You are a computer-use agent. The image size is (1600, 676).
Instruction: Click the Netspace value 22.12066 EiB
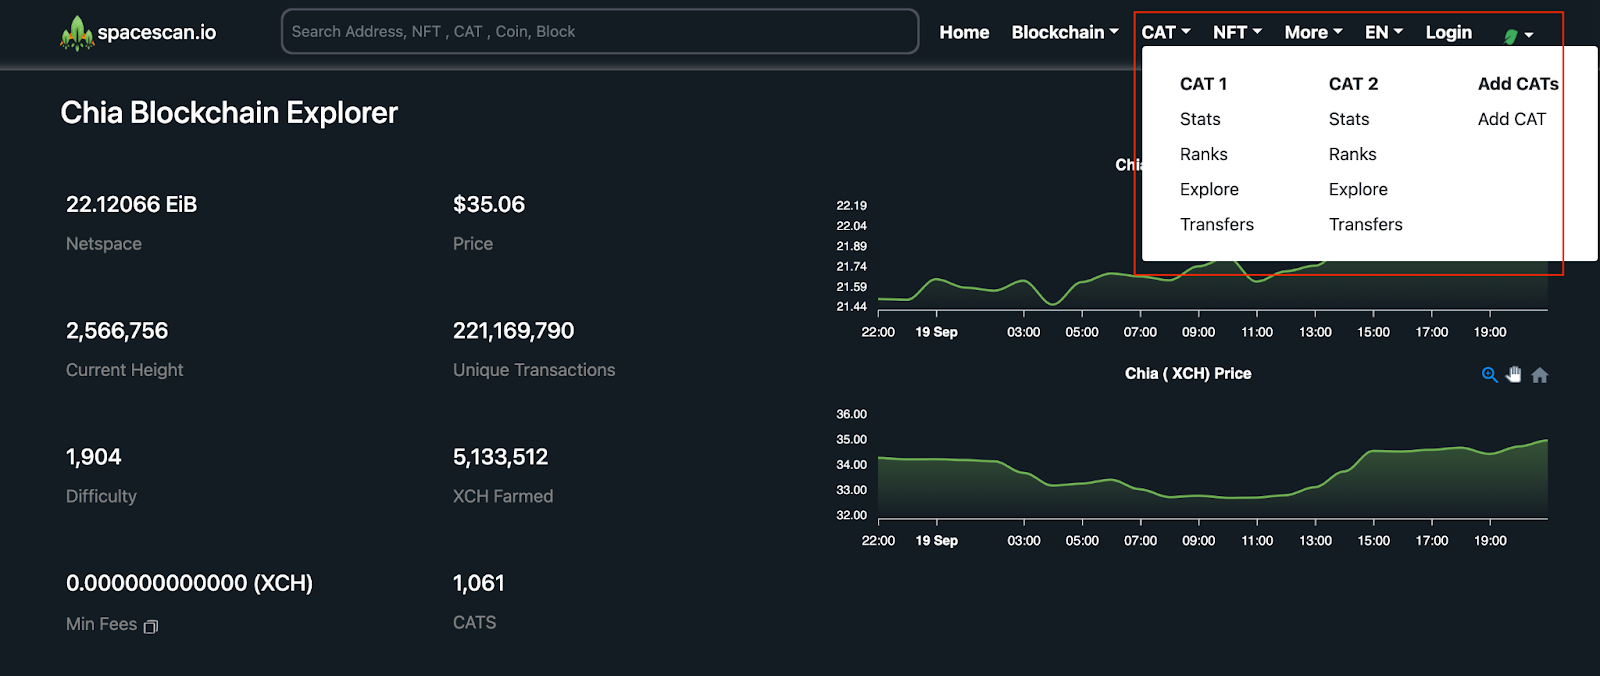coord(132,204)
